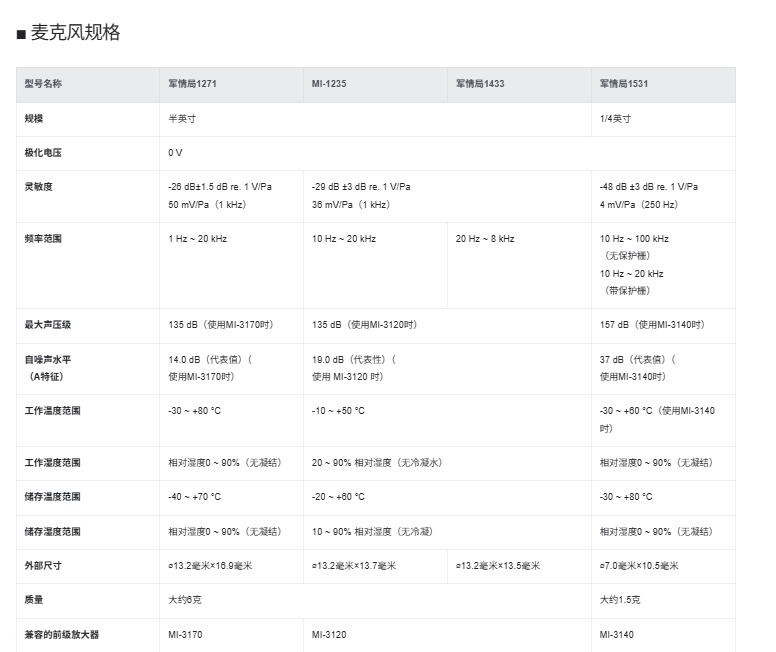Click the -29 dB ±3 dB sensitivity value
The height and width of the screenshot is (652, 776).
click(361, 187)
